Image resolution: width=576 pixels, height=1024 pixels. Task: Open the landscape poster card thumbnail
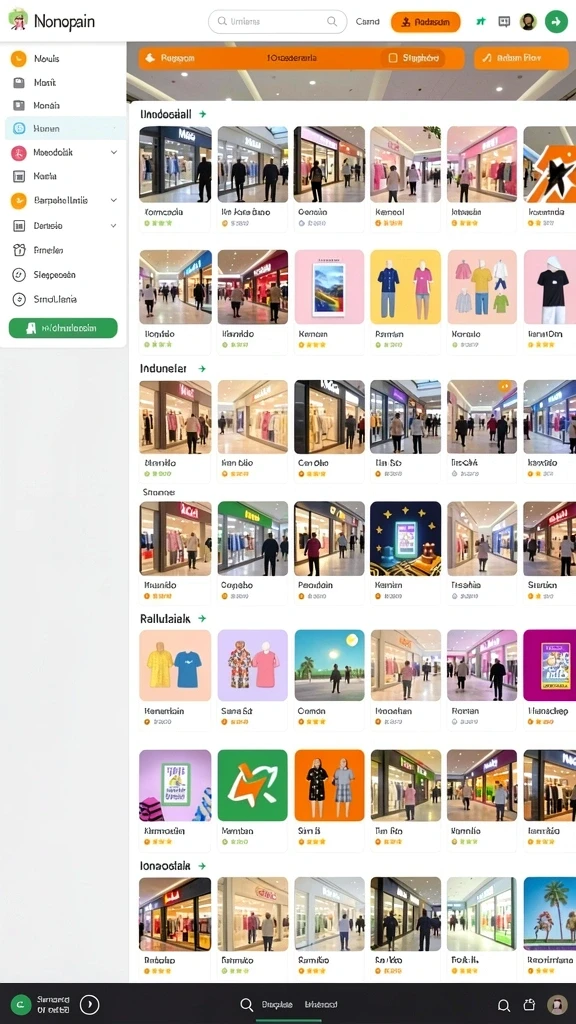point(329,287)
